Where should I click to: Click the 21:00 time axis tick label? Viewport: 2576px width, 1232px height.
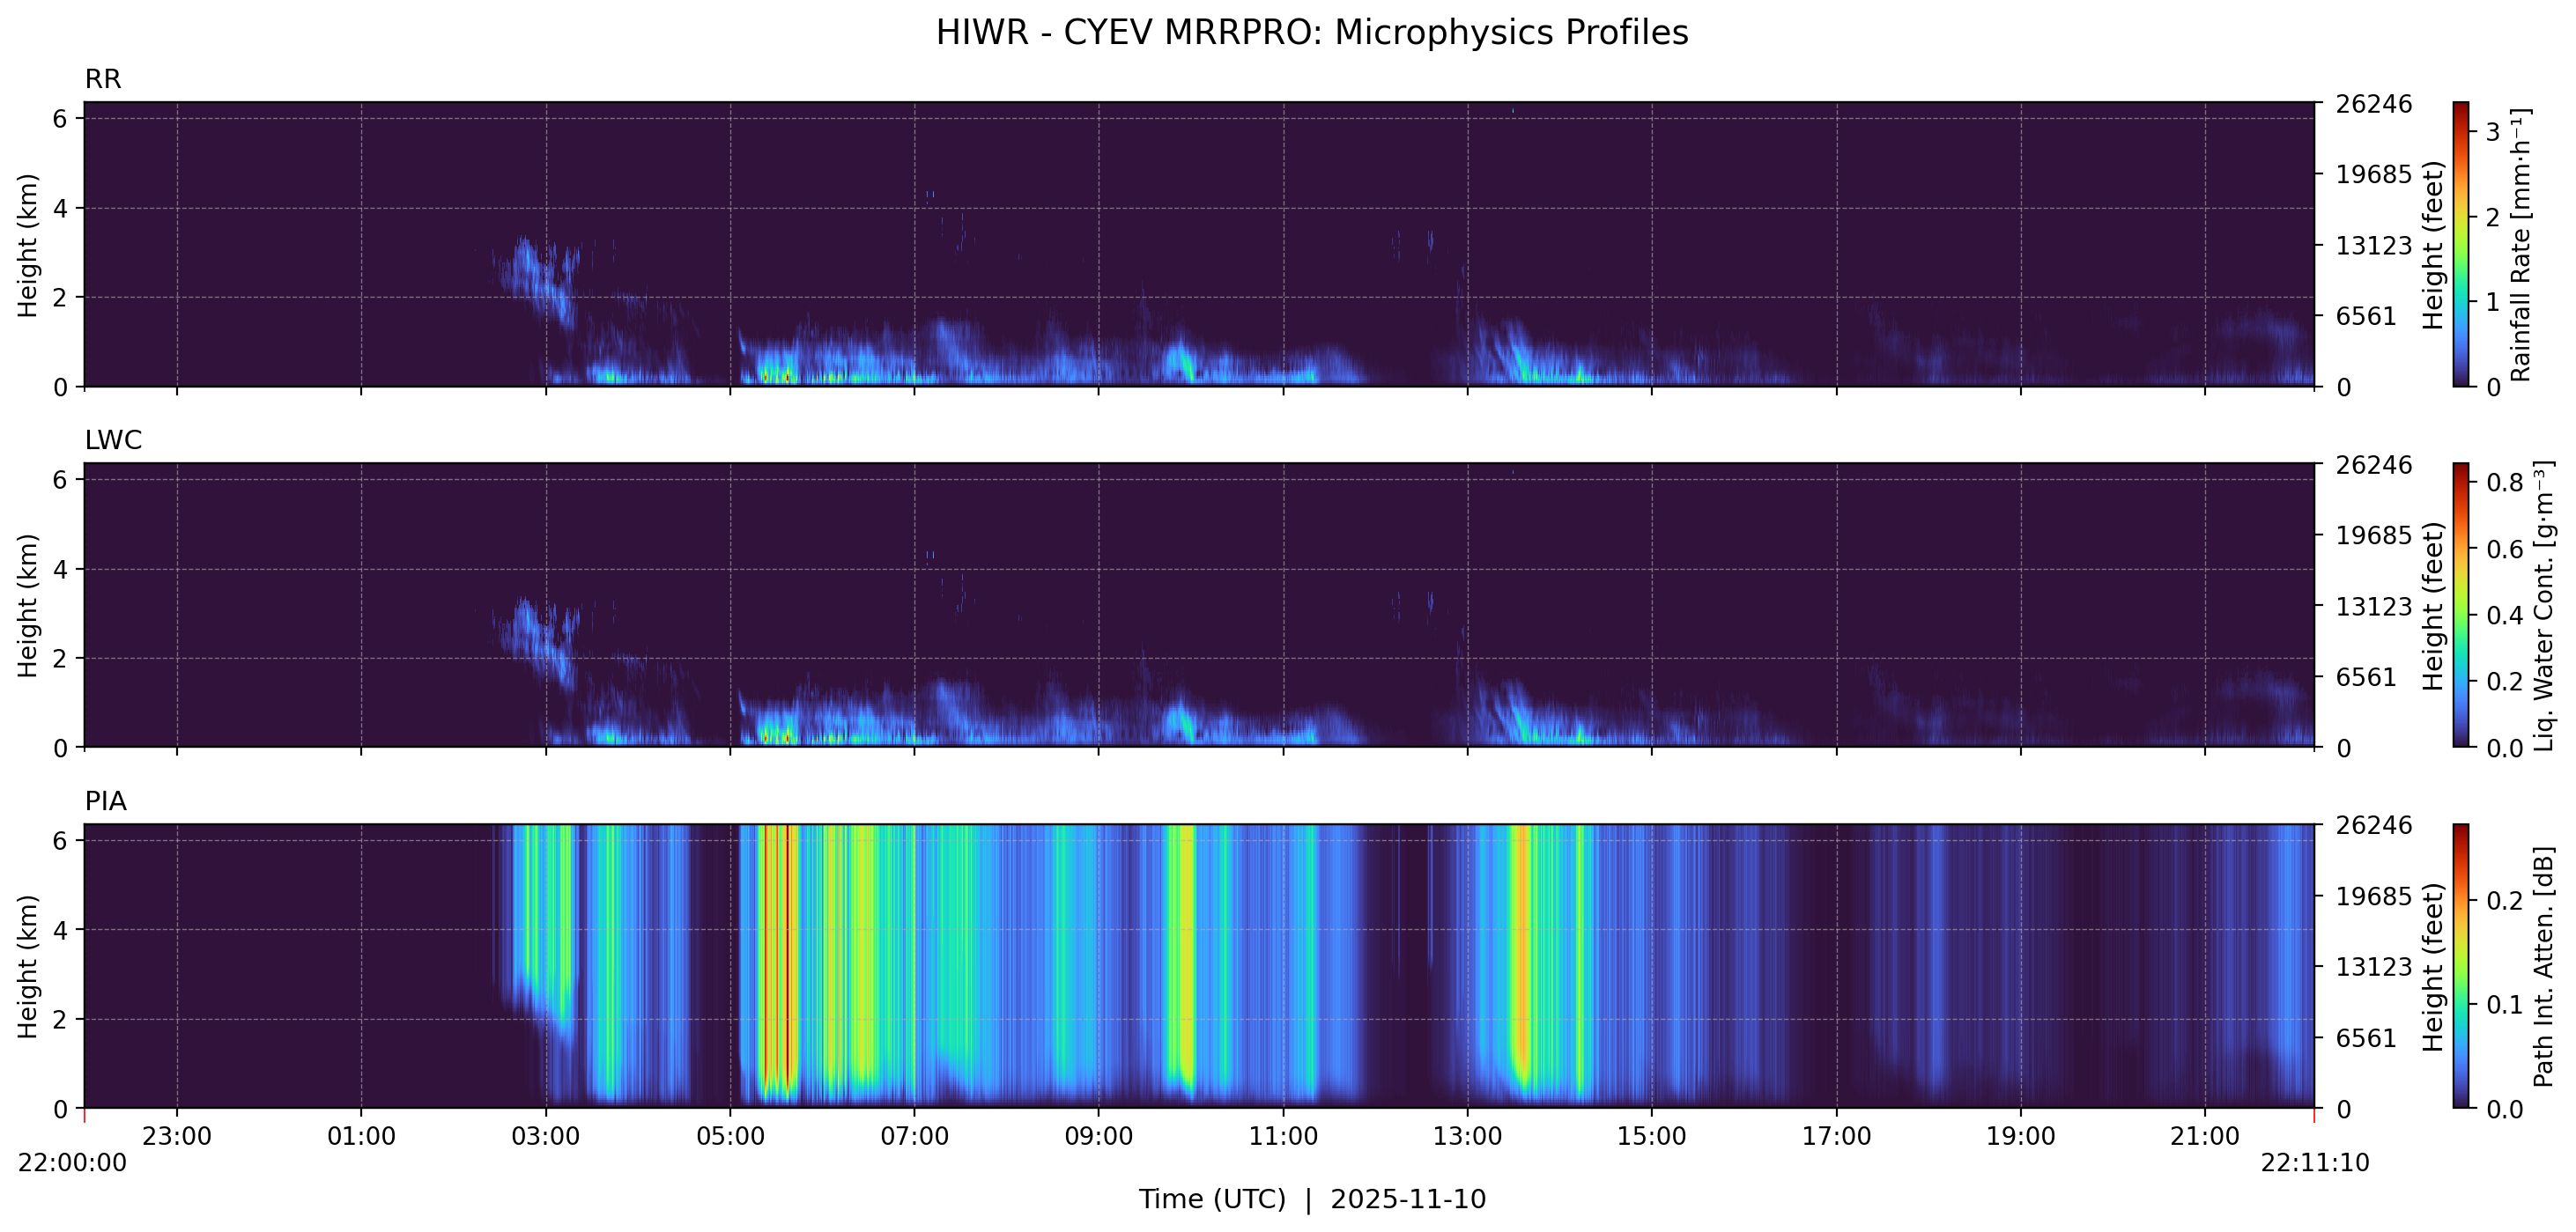click(x=2204, y=1137)
